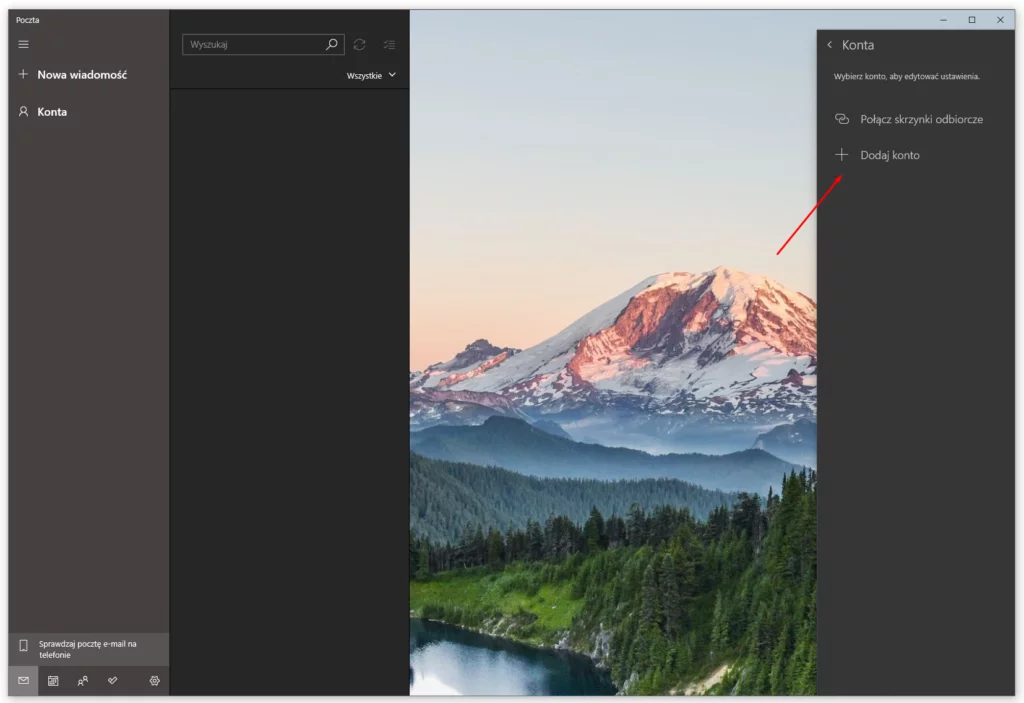
Task: Open the Calendar app icon
Action: (x=53, y=681)
